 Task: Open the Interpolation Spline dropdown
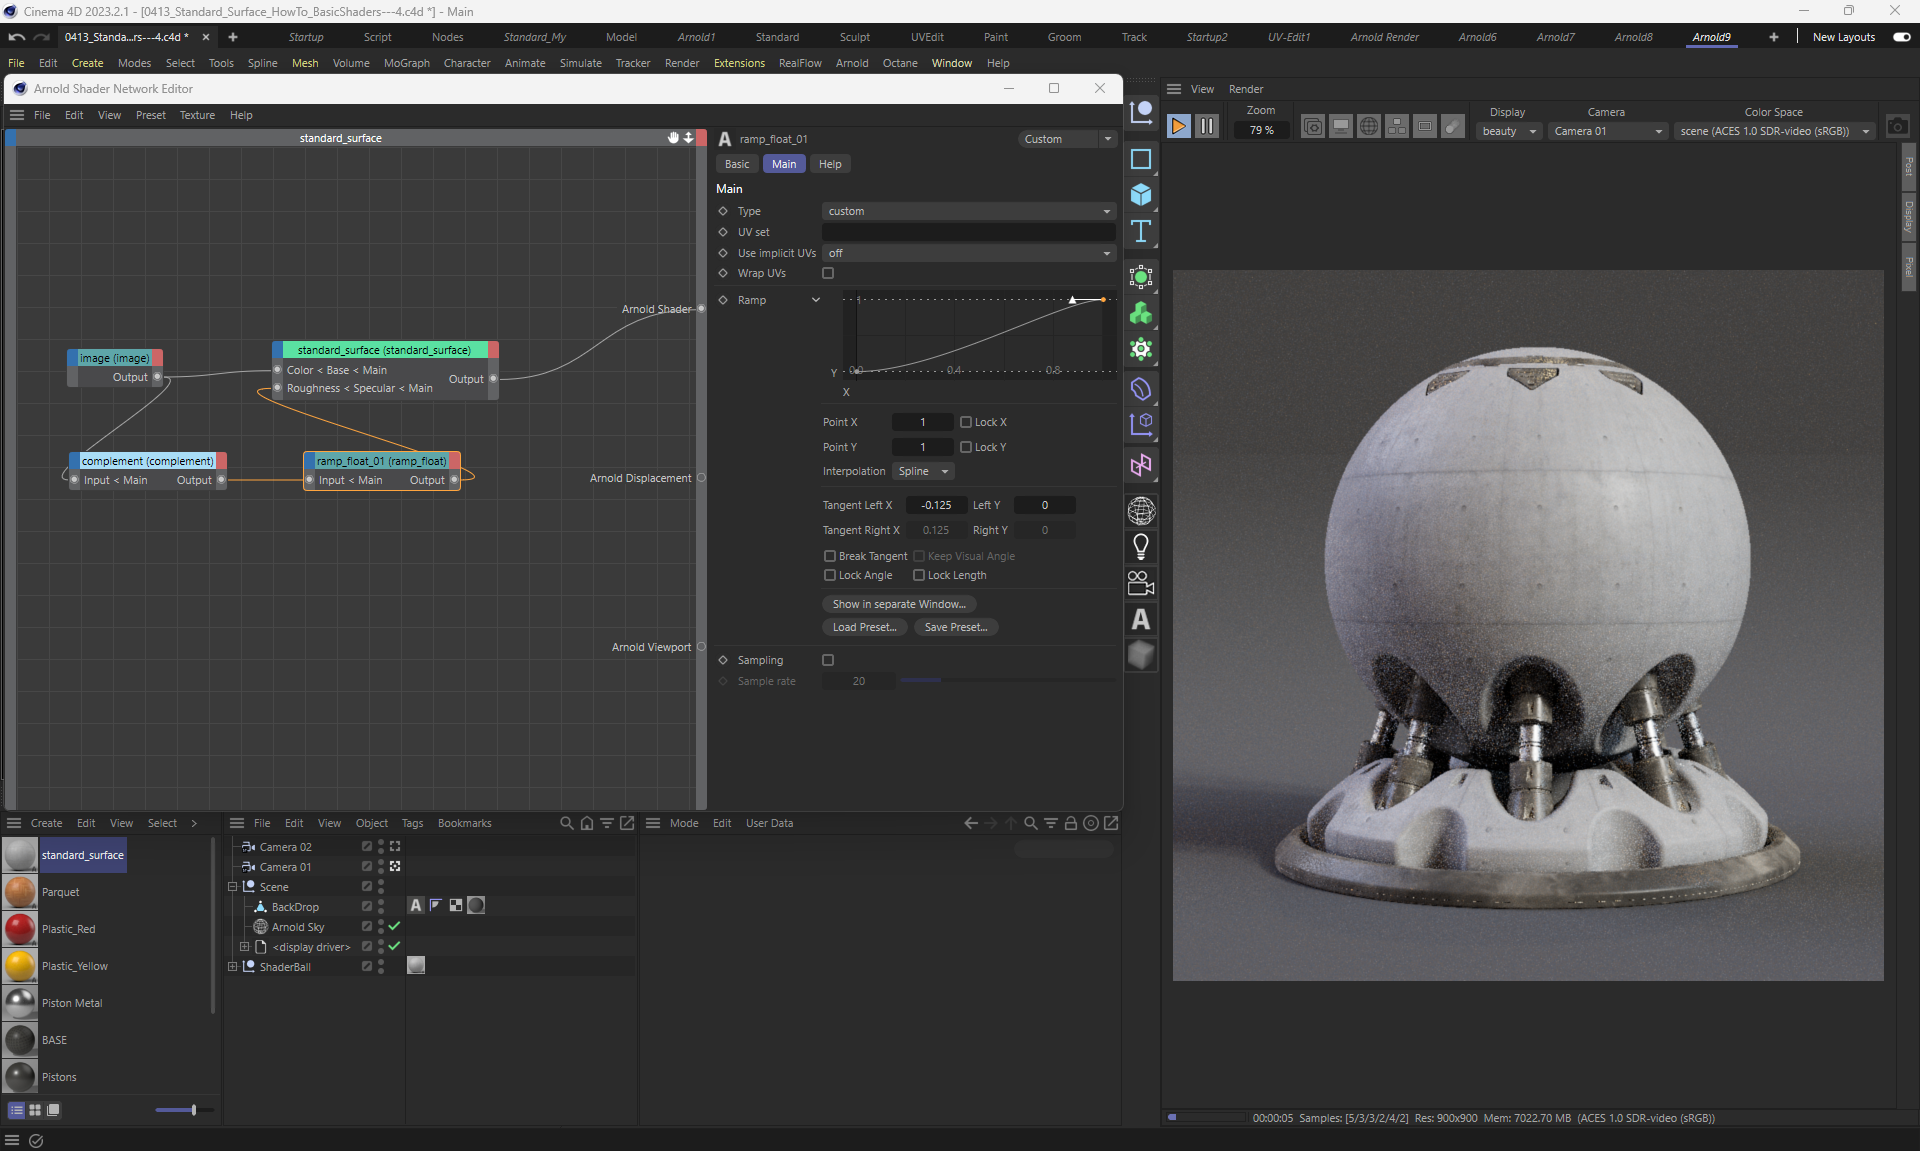click(923, 471)
